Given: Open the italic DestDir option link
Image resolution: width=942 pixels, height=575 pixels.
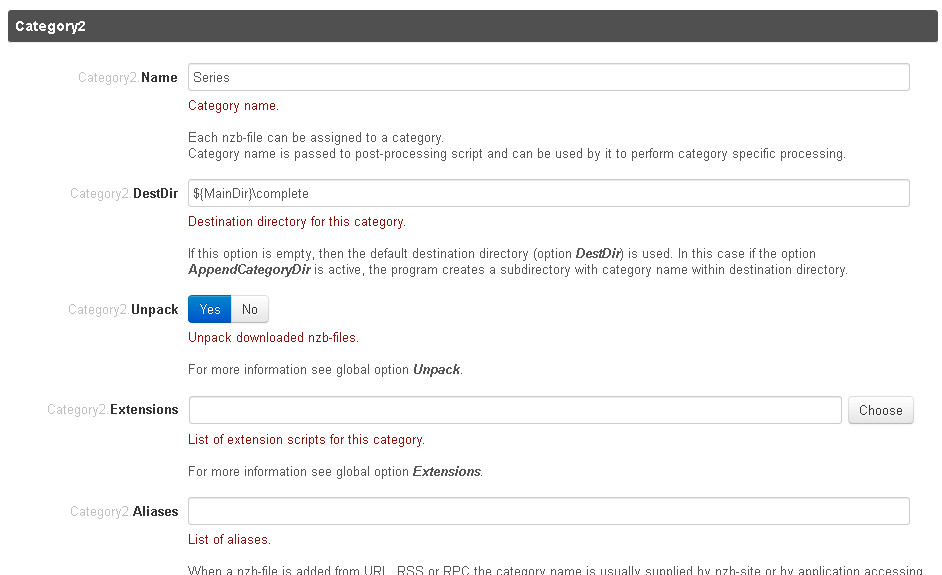Looking at the screenshot, I should pyautogui.click(x=598, y=254).
